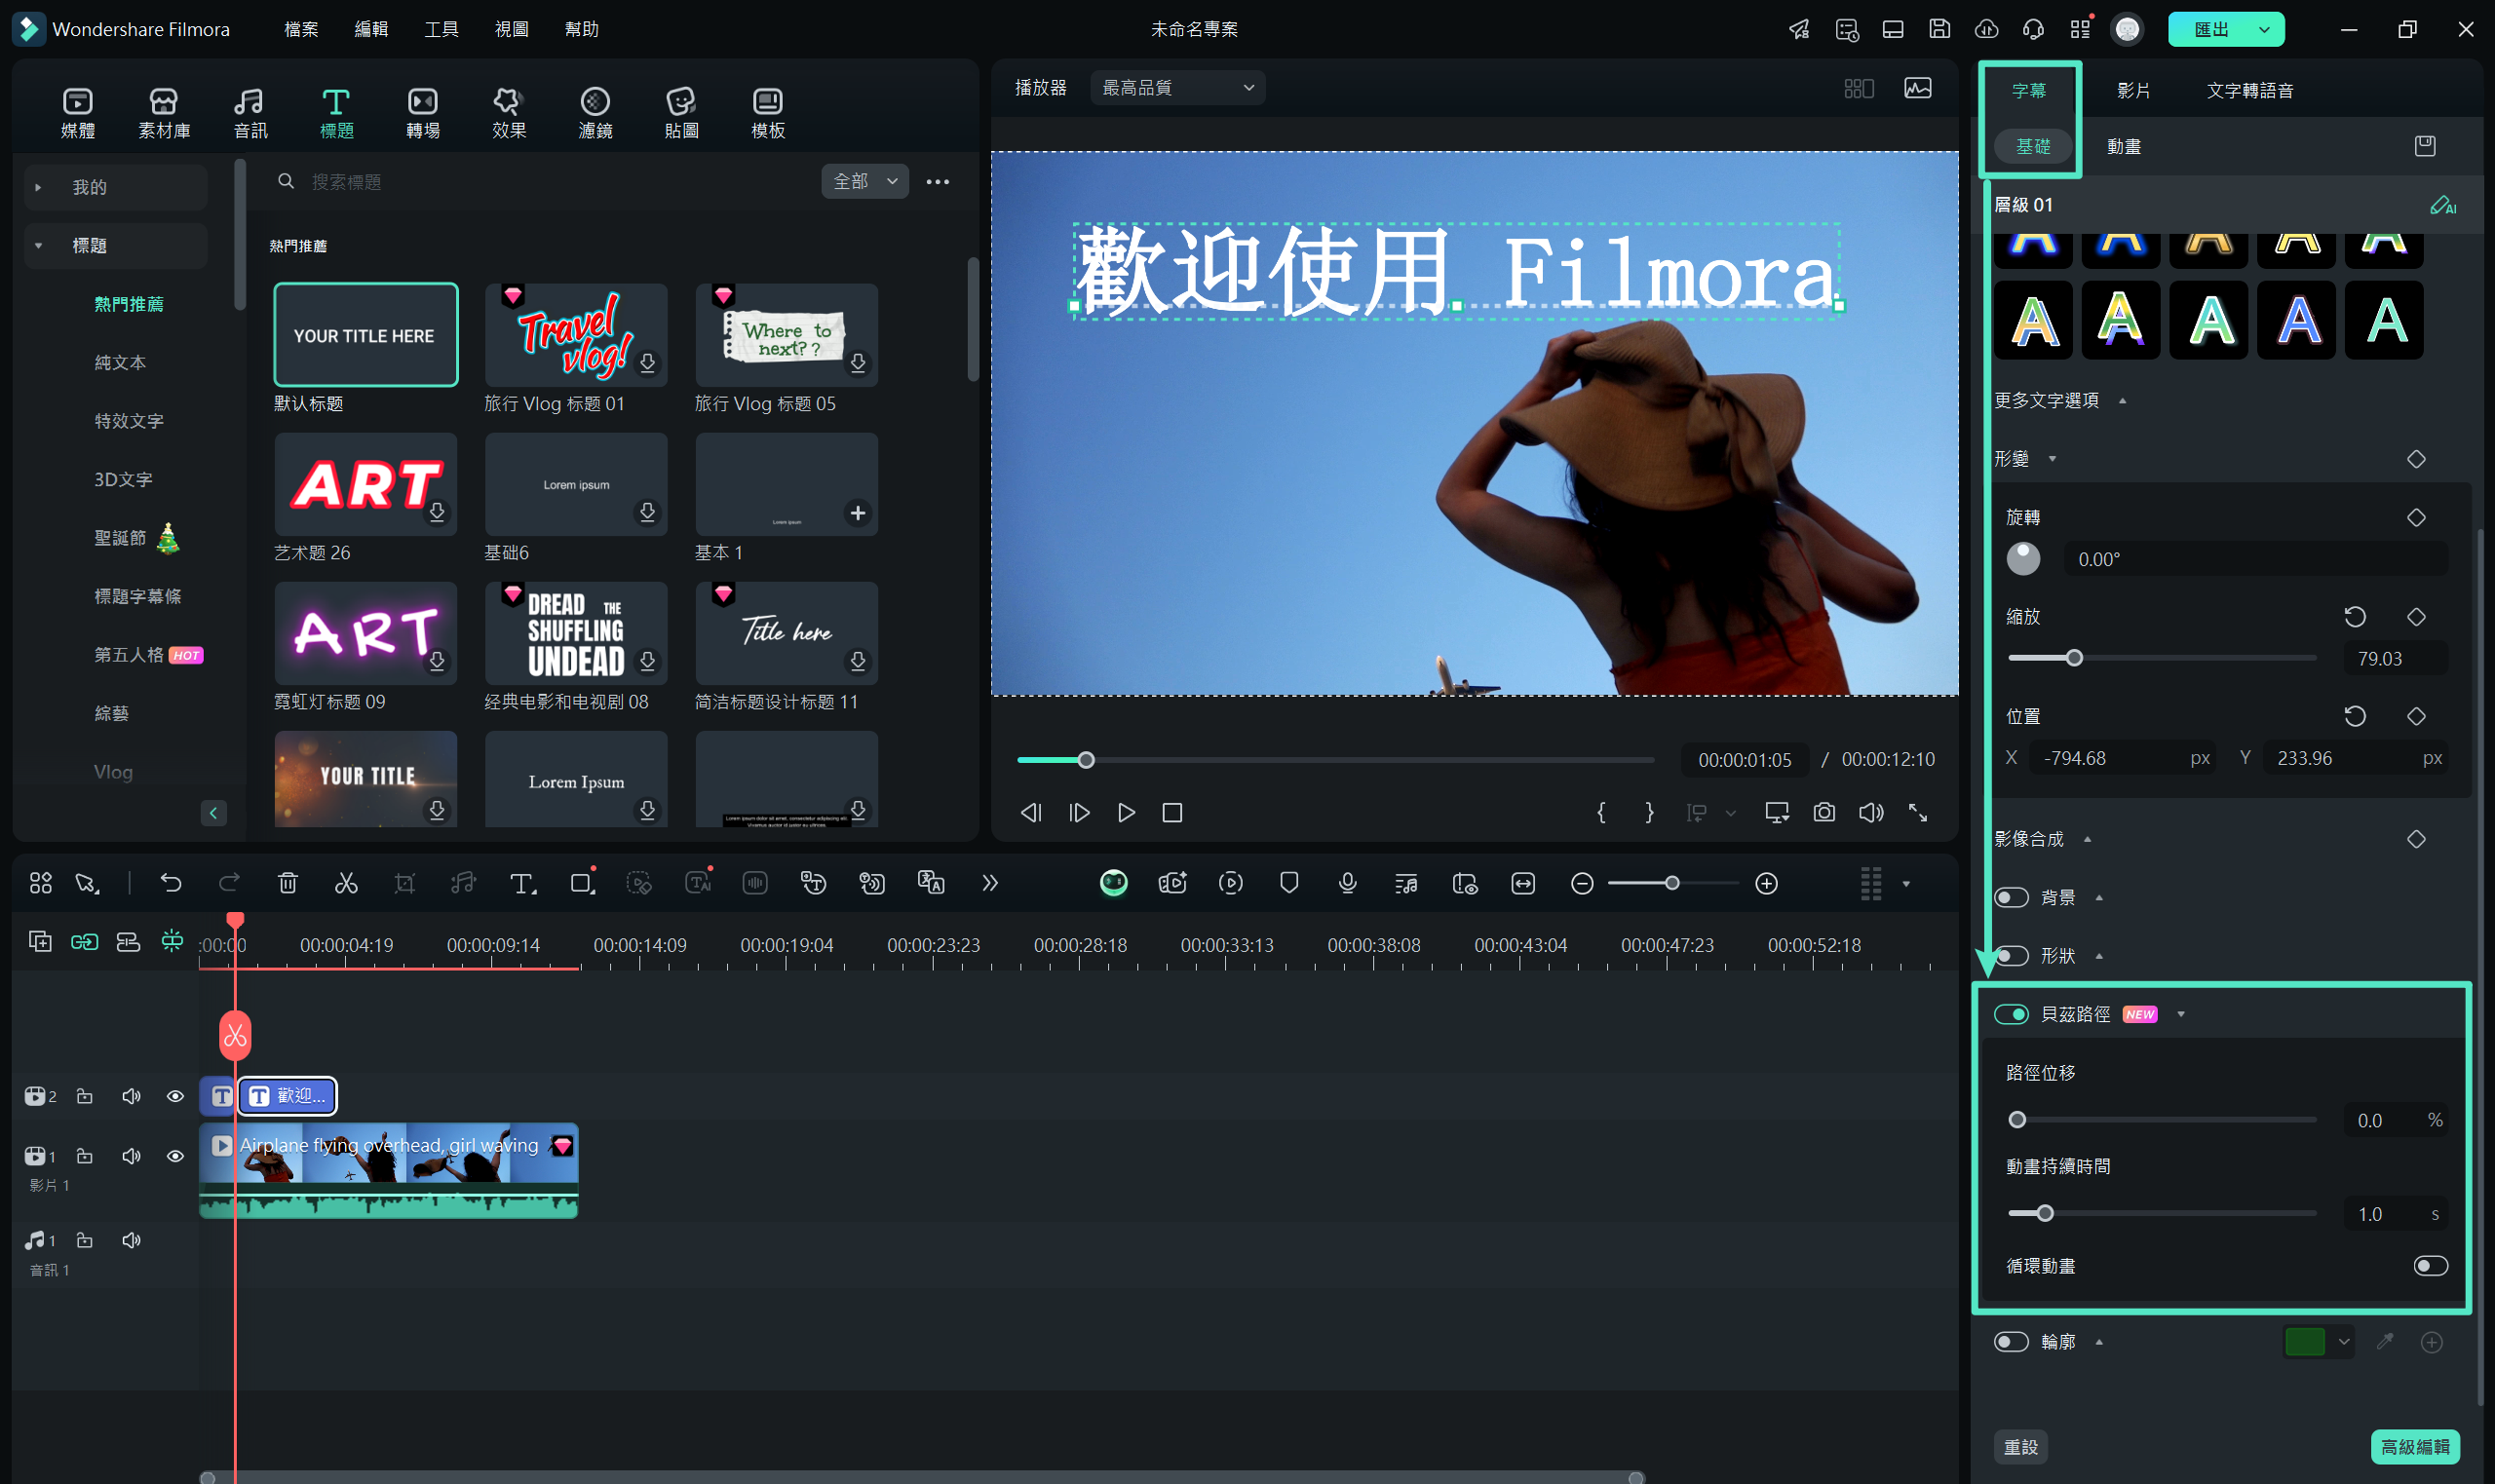Click the zoom in plus icon on timeline
Image resolution: width=2495 pixels, height=1484 pixels.
(1767, 883)
